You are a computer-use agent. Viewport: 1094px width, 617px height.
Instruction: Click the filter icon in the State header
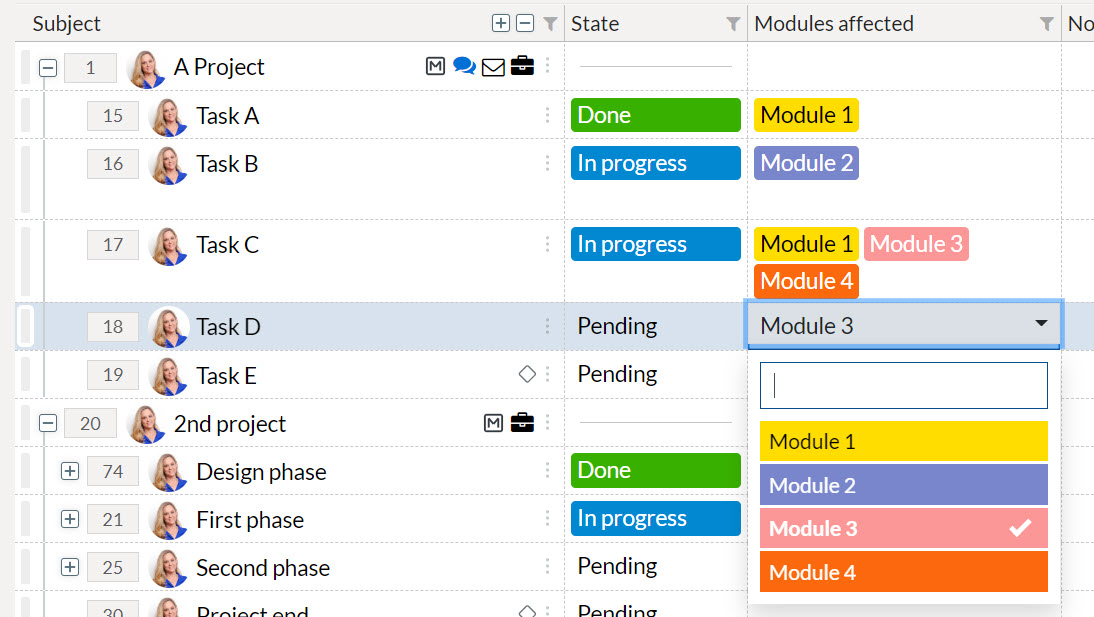point(733,24)
